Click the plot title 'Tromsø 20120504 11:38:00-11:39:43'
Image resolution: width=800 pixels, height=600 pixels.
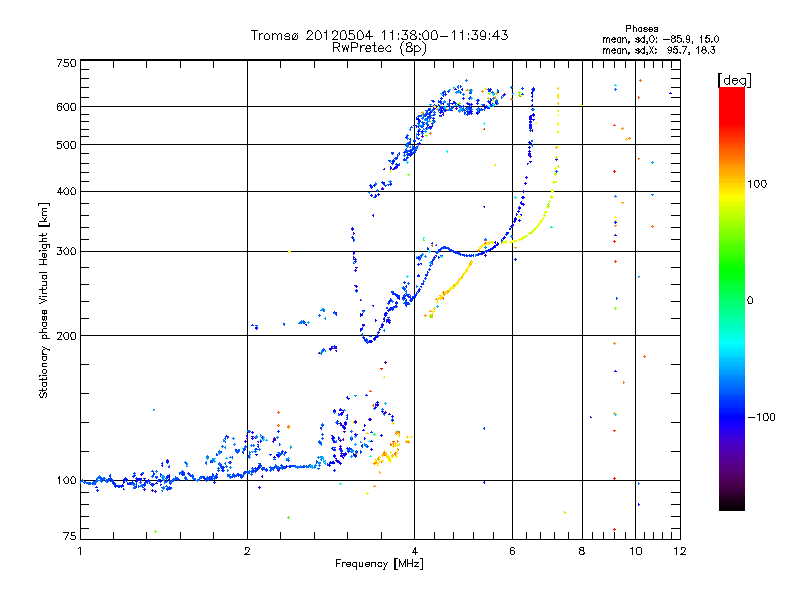379,35
